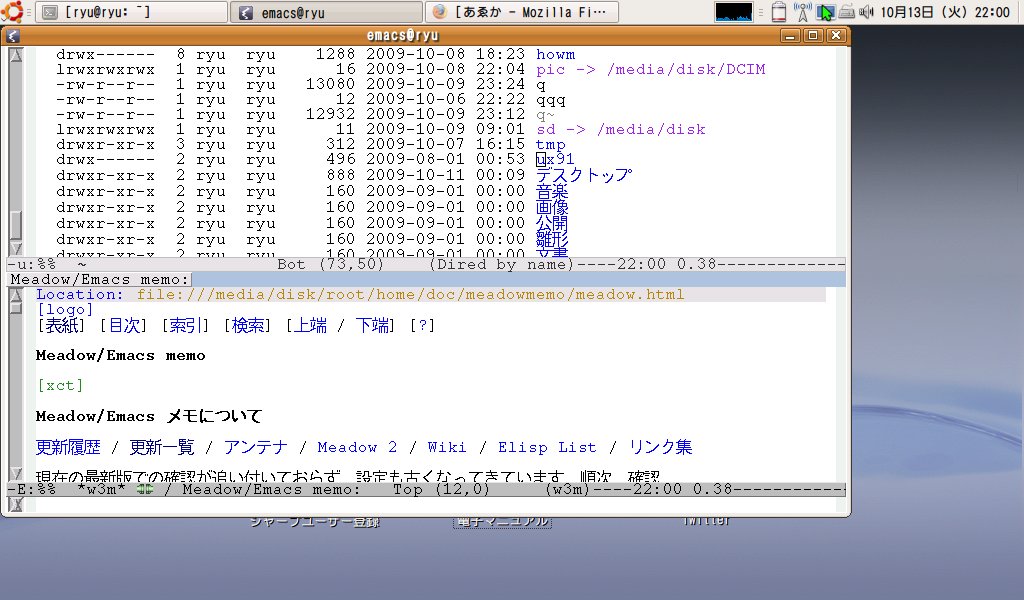
Task: Click the 13080 size of file q
Action: 330,84
